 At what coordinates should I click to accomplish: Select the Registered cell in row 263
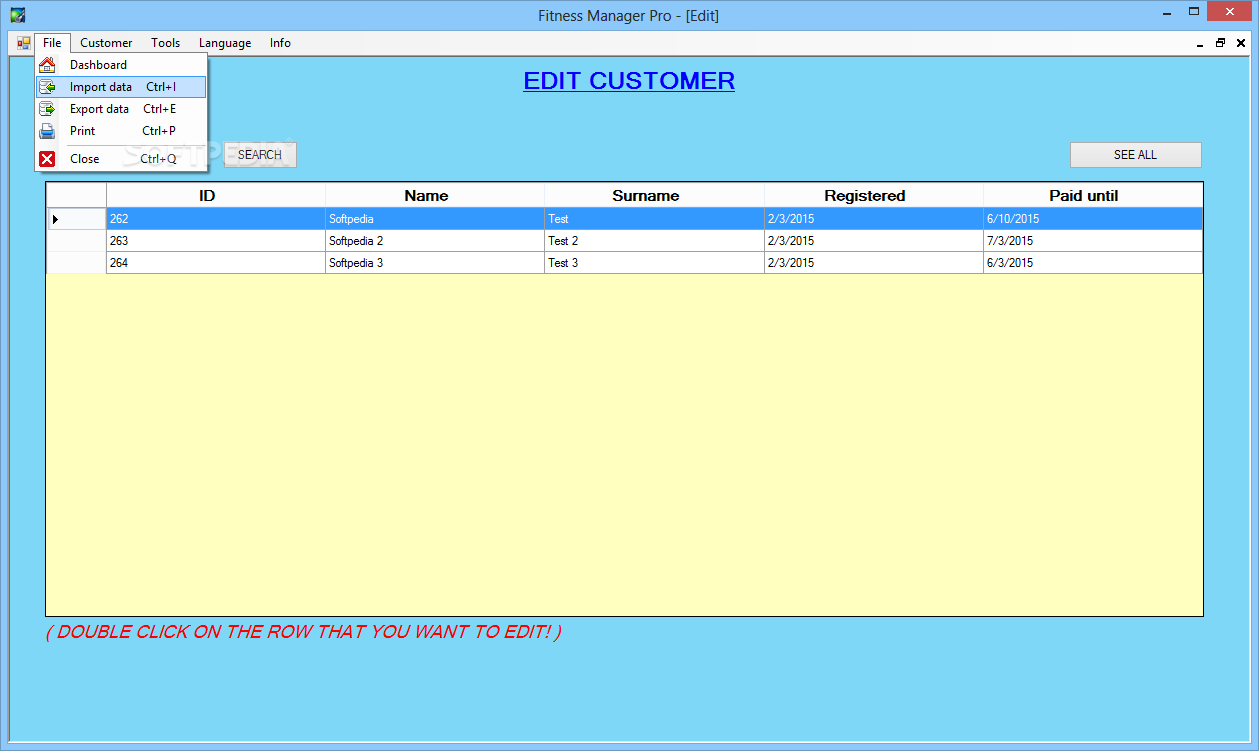874,241
